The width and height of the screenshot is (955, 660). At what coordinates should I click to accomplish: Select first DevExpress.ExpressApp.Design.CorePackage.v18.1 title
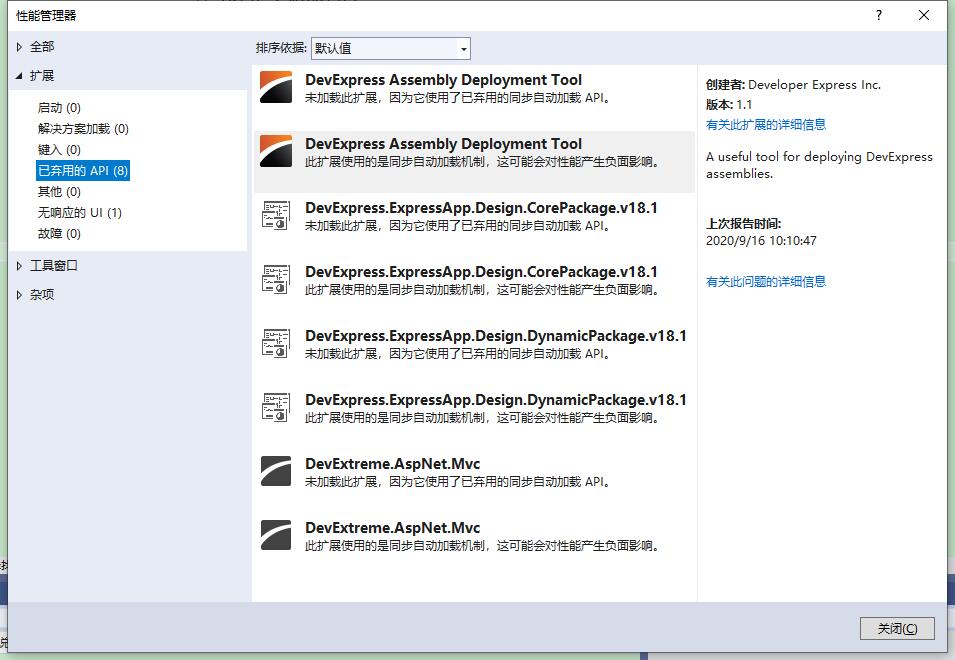click(x=481, y=208)
